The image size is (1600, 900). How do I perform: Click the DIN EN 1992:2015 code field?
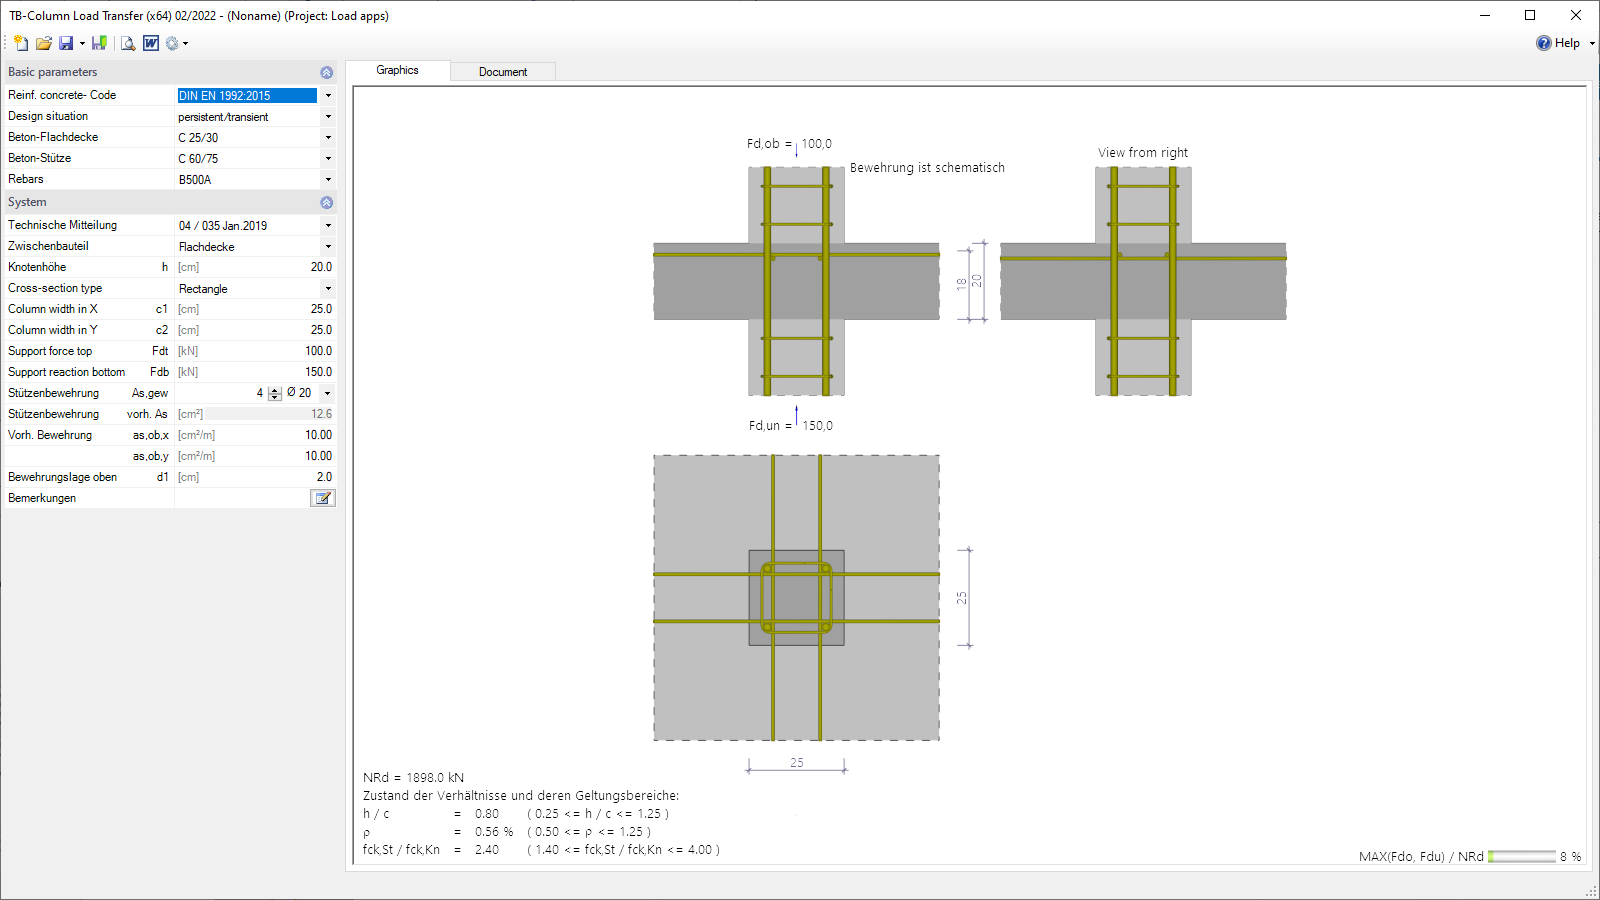coord(247,95)
